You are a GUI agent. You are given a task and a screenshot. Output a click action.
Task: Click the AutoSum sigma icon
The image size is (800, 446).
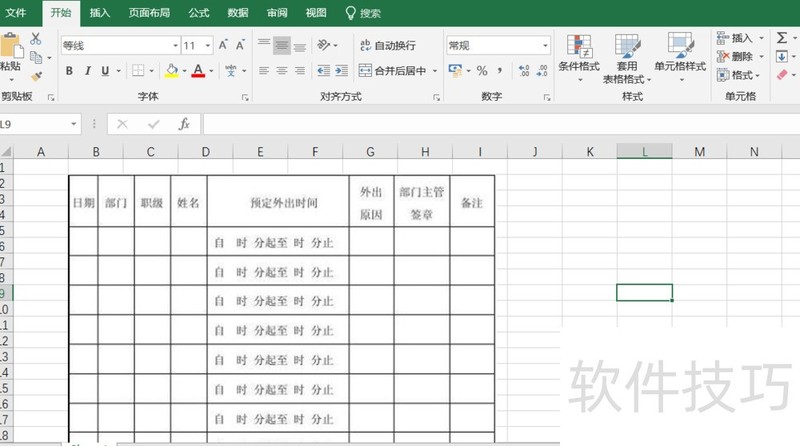[781, 38]
